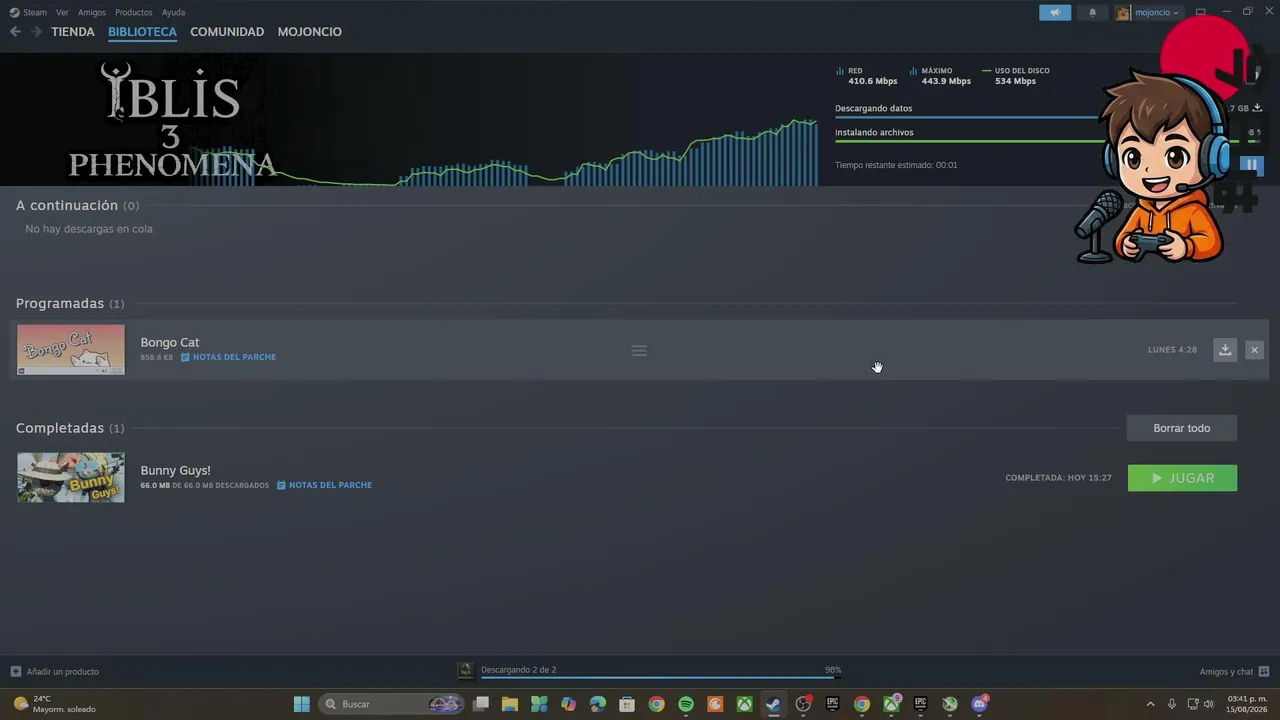1280x720 pixels.
Task: Open the mojoncio account dropdown
Action: [x=1157, y=13]
